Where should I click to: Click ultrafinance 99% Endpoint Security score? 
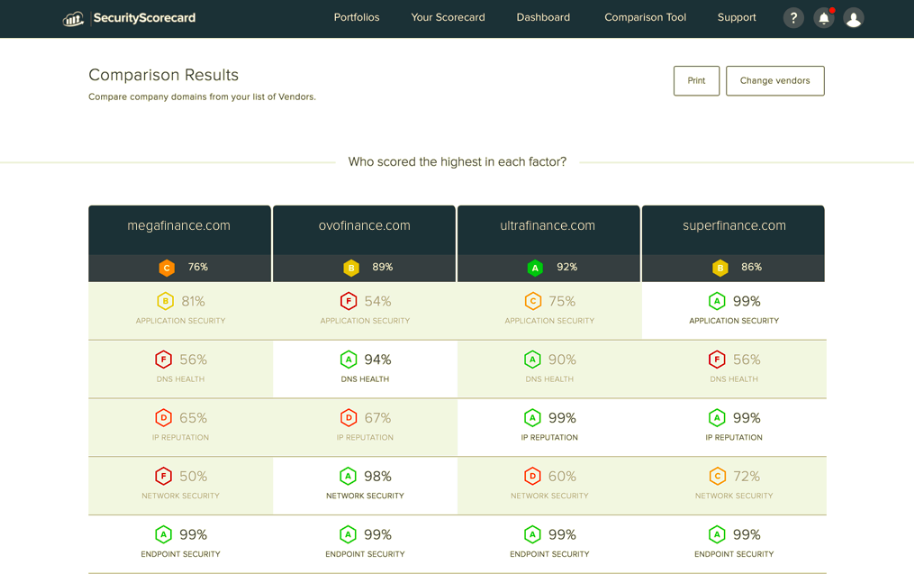pyautogui.click(x=562, y=534)
